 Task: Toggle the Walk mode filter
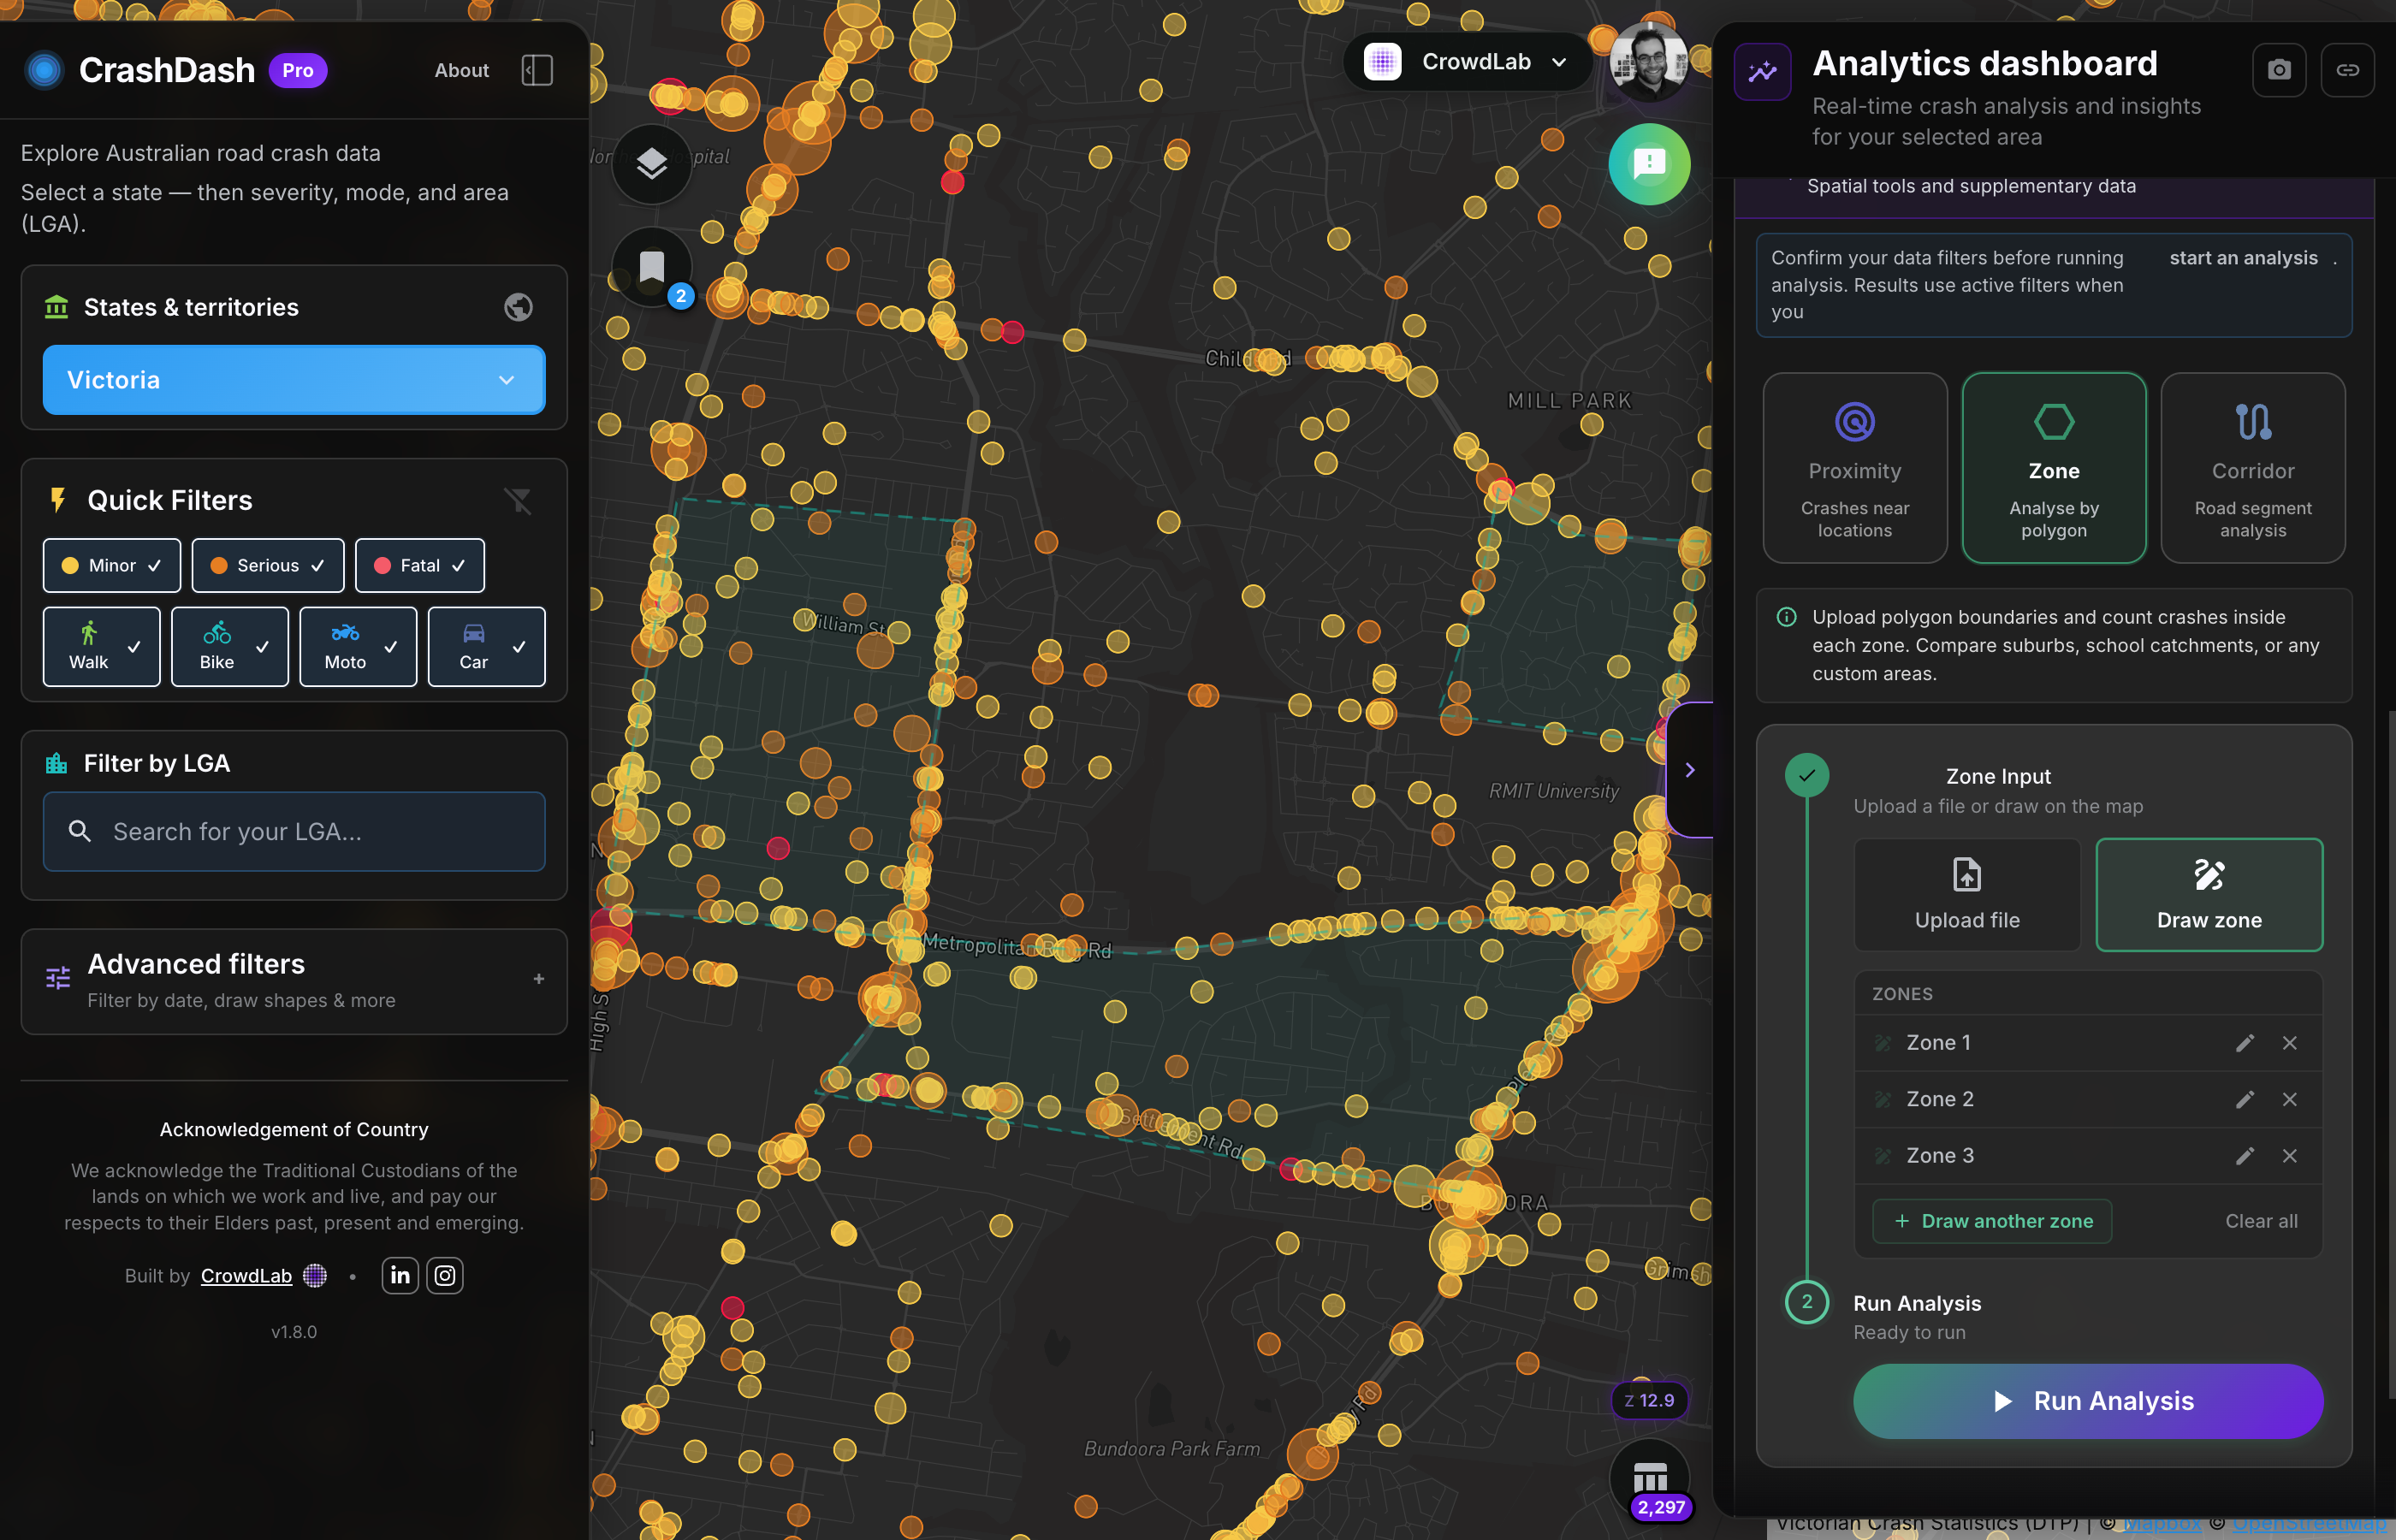101,646
